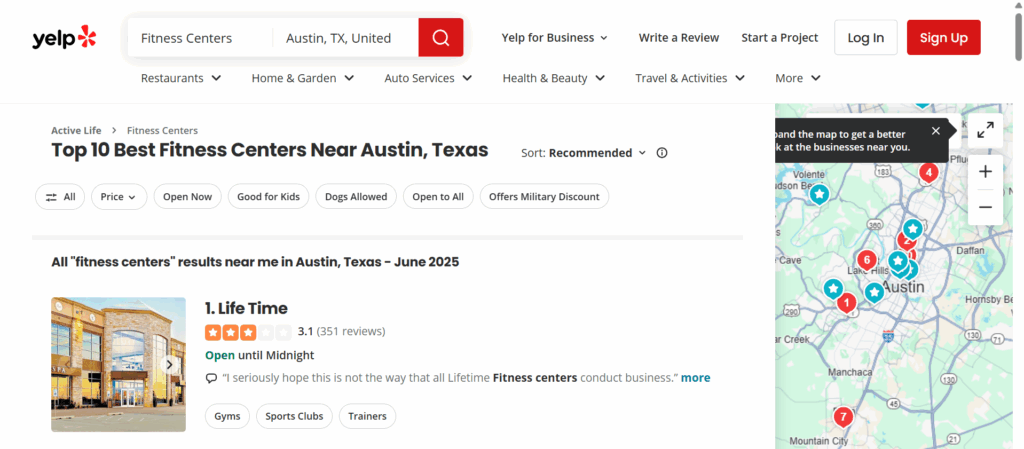The image size is (1024, 449).
Task: Expand the map to full screen
Action: point(985,131)
